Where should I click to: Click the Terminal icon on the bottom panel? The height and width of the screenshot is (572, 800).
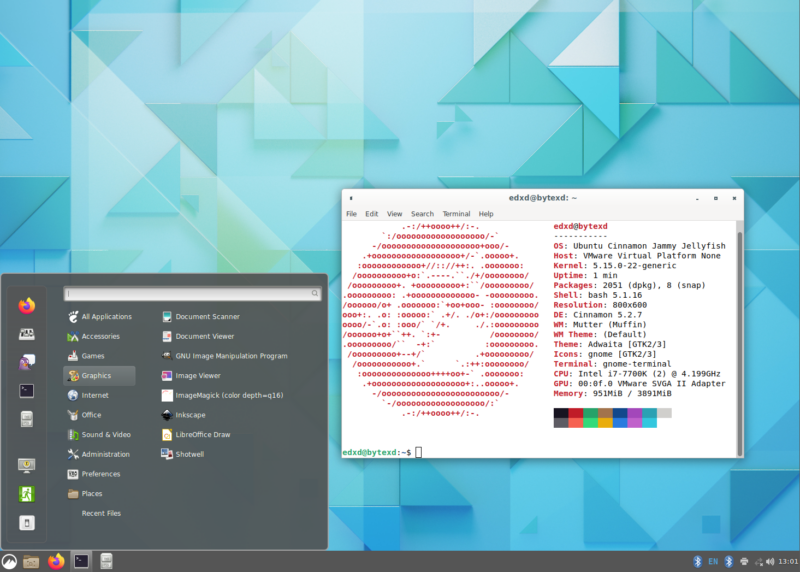81,561
